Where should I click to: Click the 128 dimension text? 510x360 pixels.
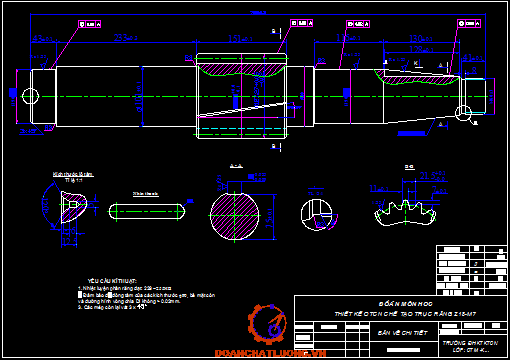pyautogui.click(x=421, y=49)
